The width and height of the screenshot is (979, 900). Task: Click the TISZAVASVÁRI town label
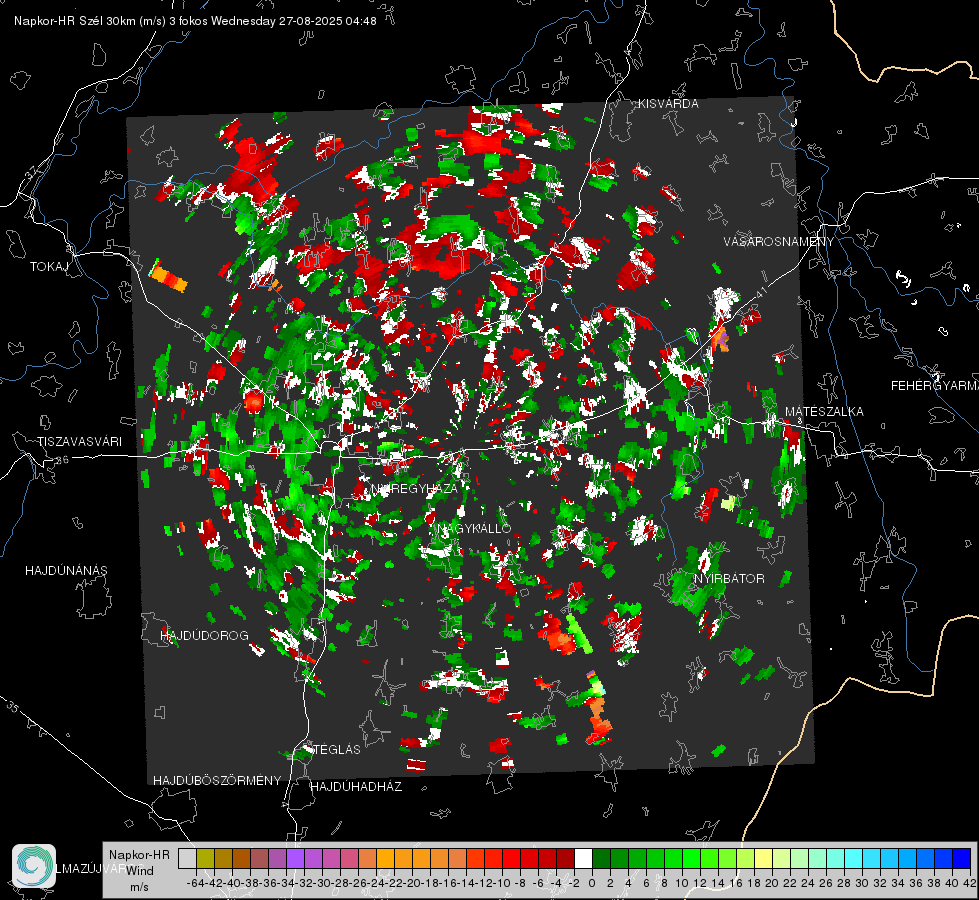(79, 442)
